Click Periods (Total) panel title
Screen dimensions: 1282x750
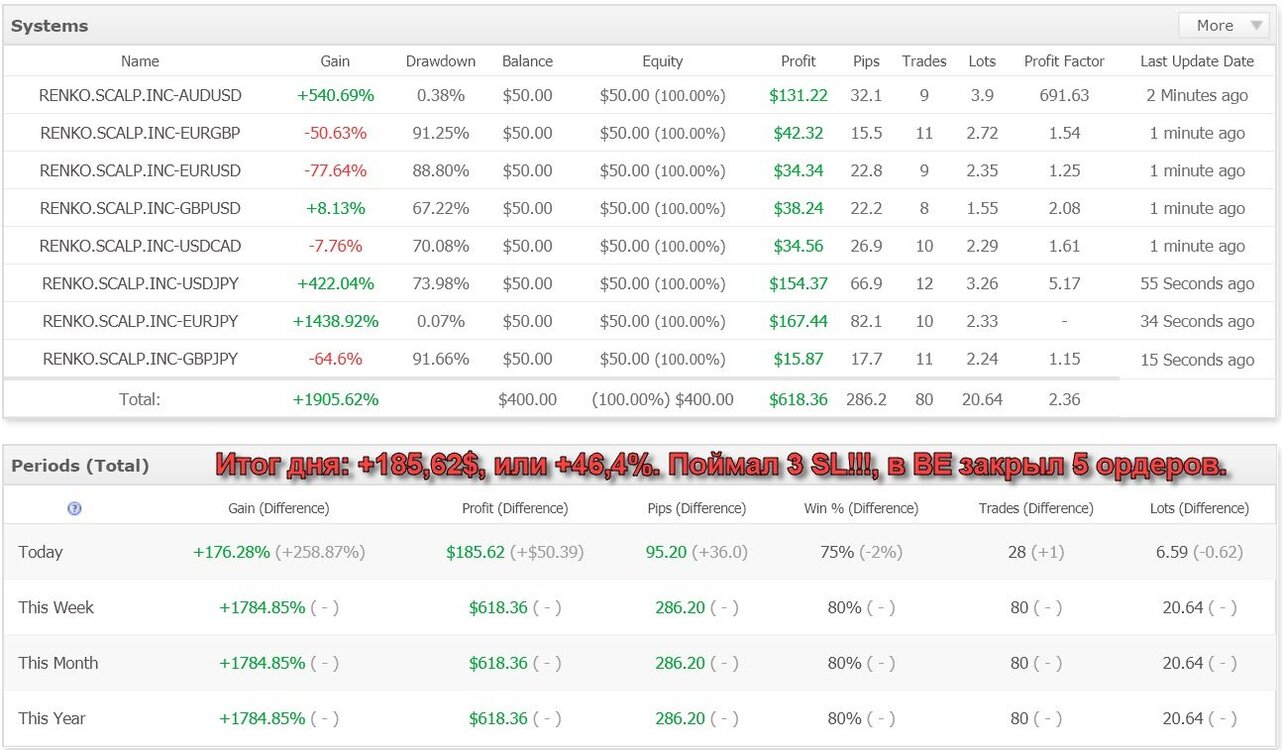coord(80,465)
